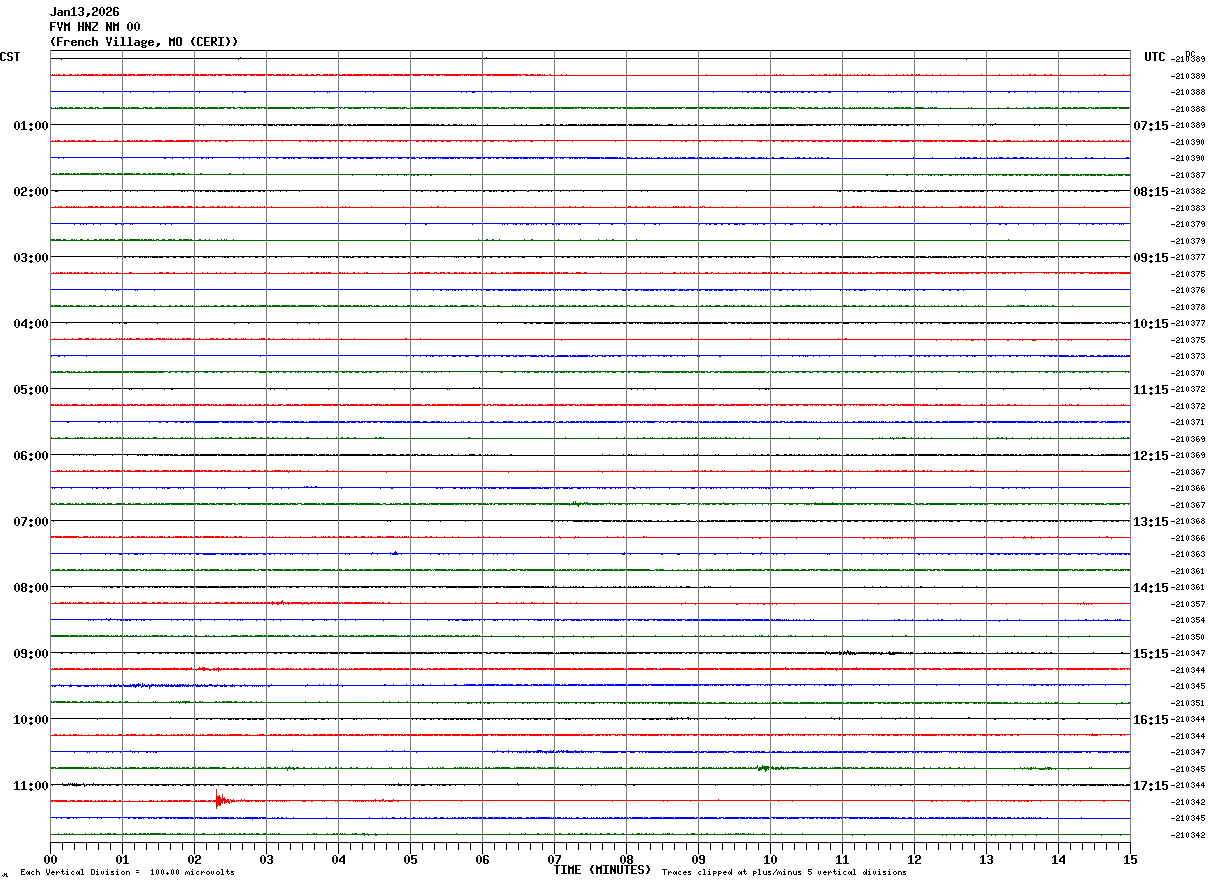1210x886 pixels.
Task: Click minute 03 on the time axis
Action: click(266, 859)
